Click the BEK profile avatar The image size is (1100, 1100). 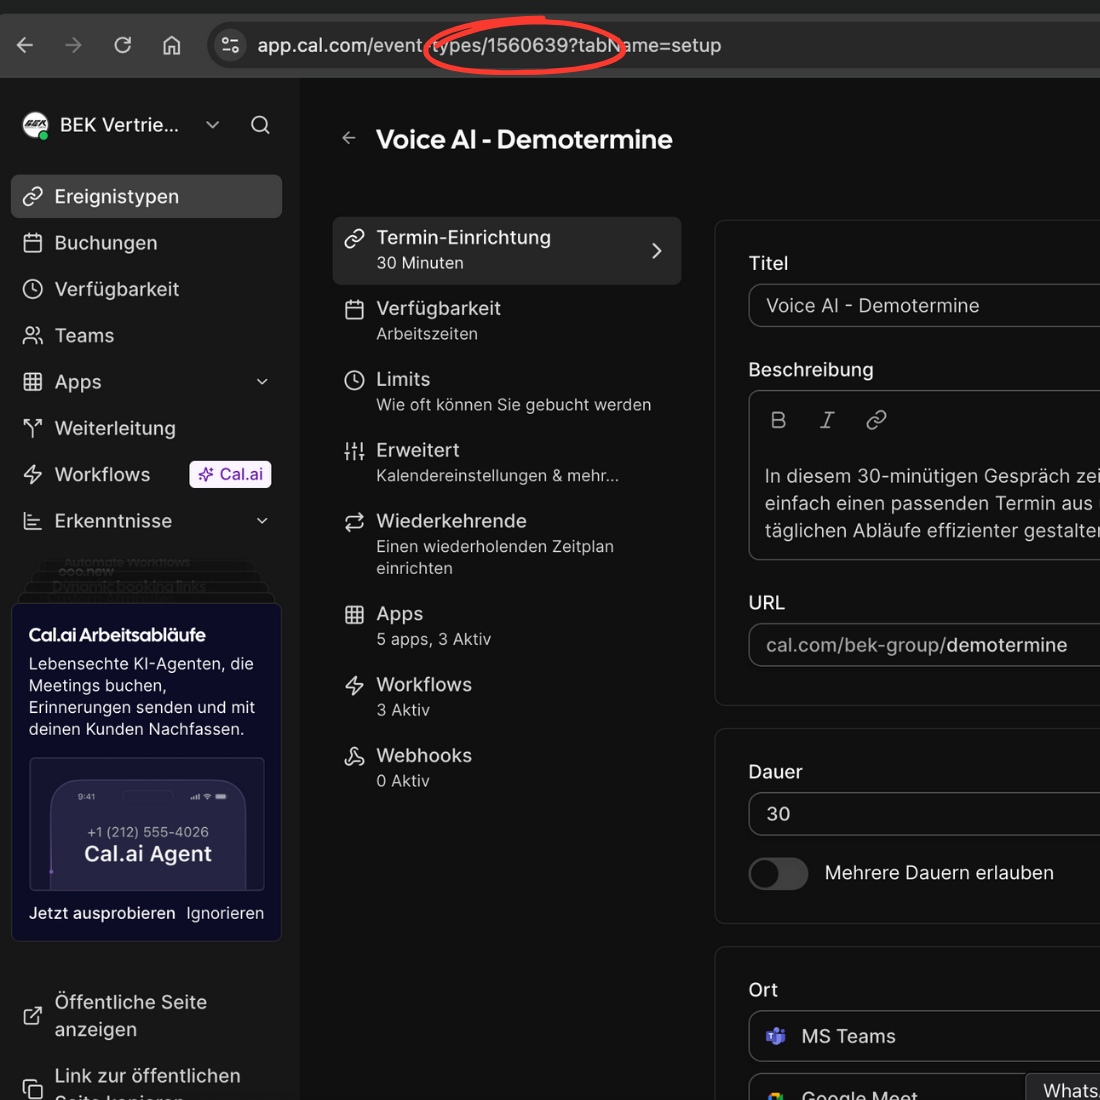coord(35,125)
